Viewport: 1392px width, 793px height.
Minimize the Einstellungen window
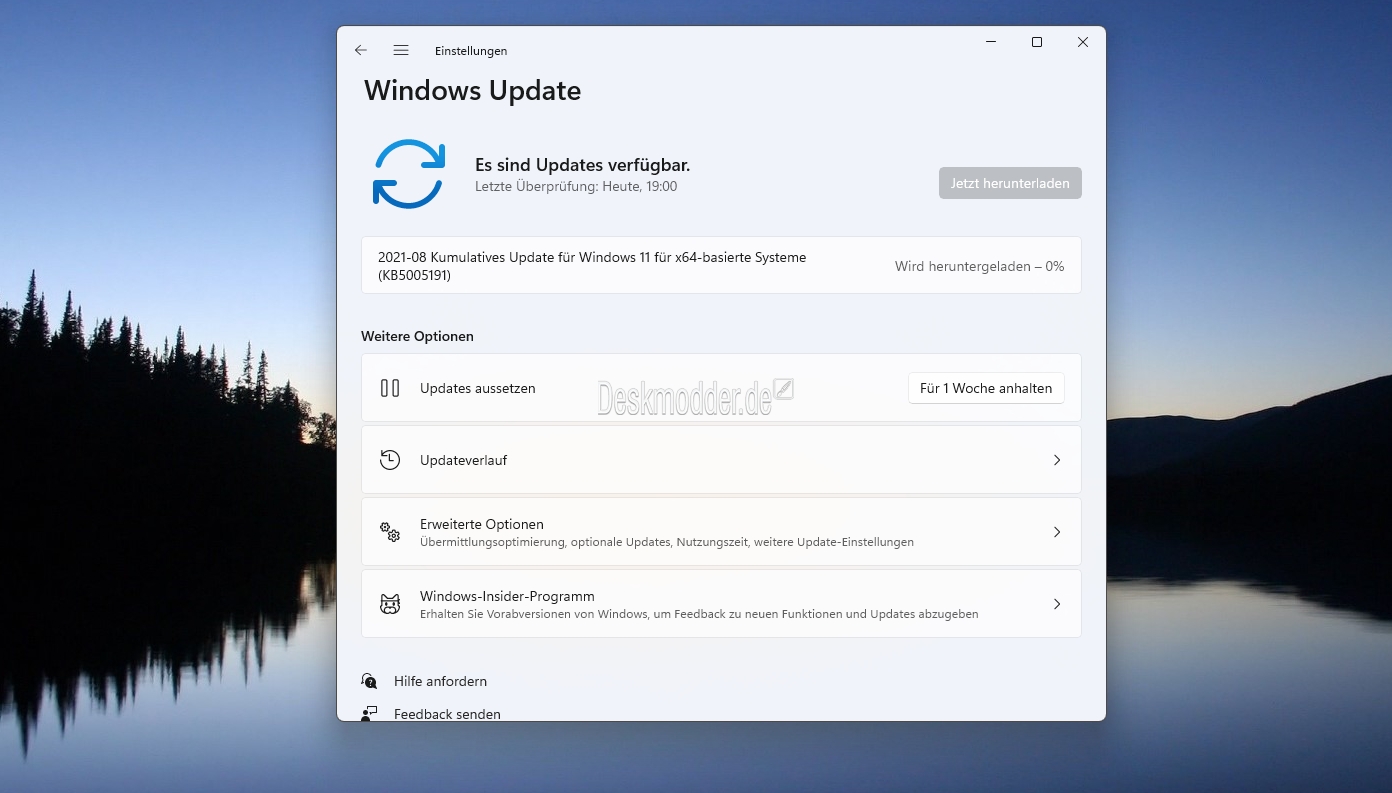pos(991,42)
